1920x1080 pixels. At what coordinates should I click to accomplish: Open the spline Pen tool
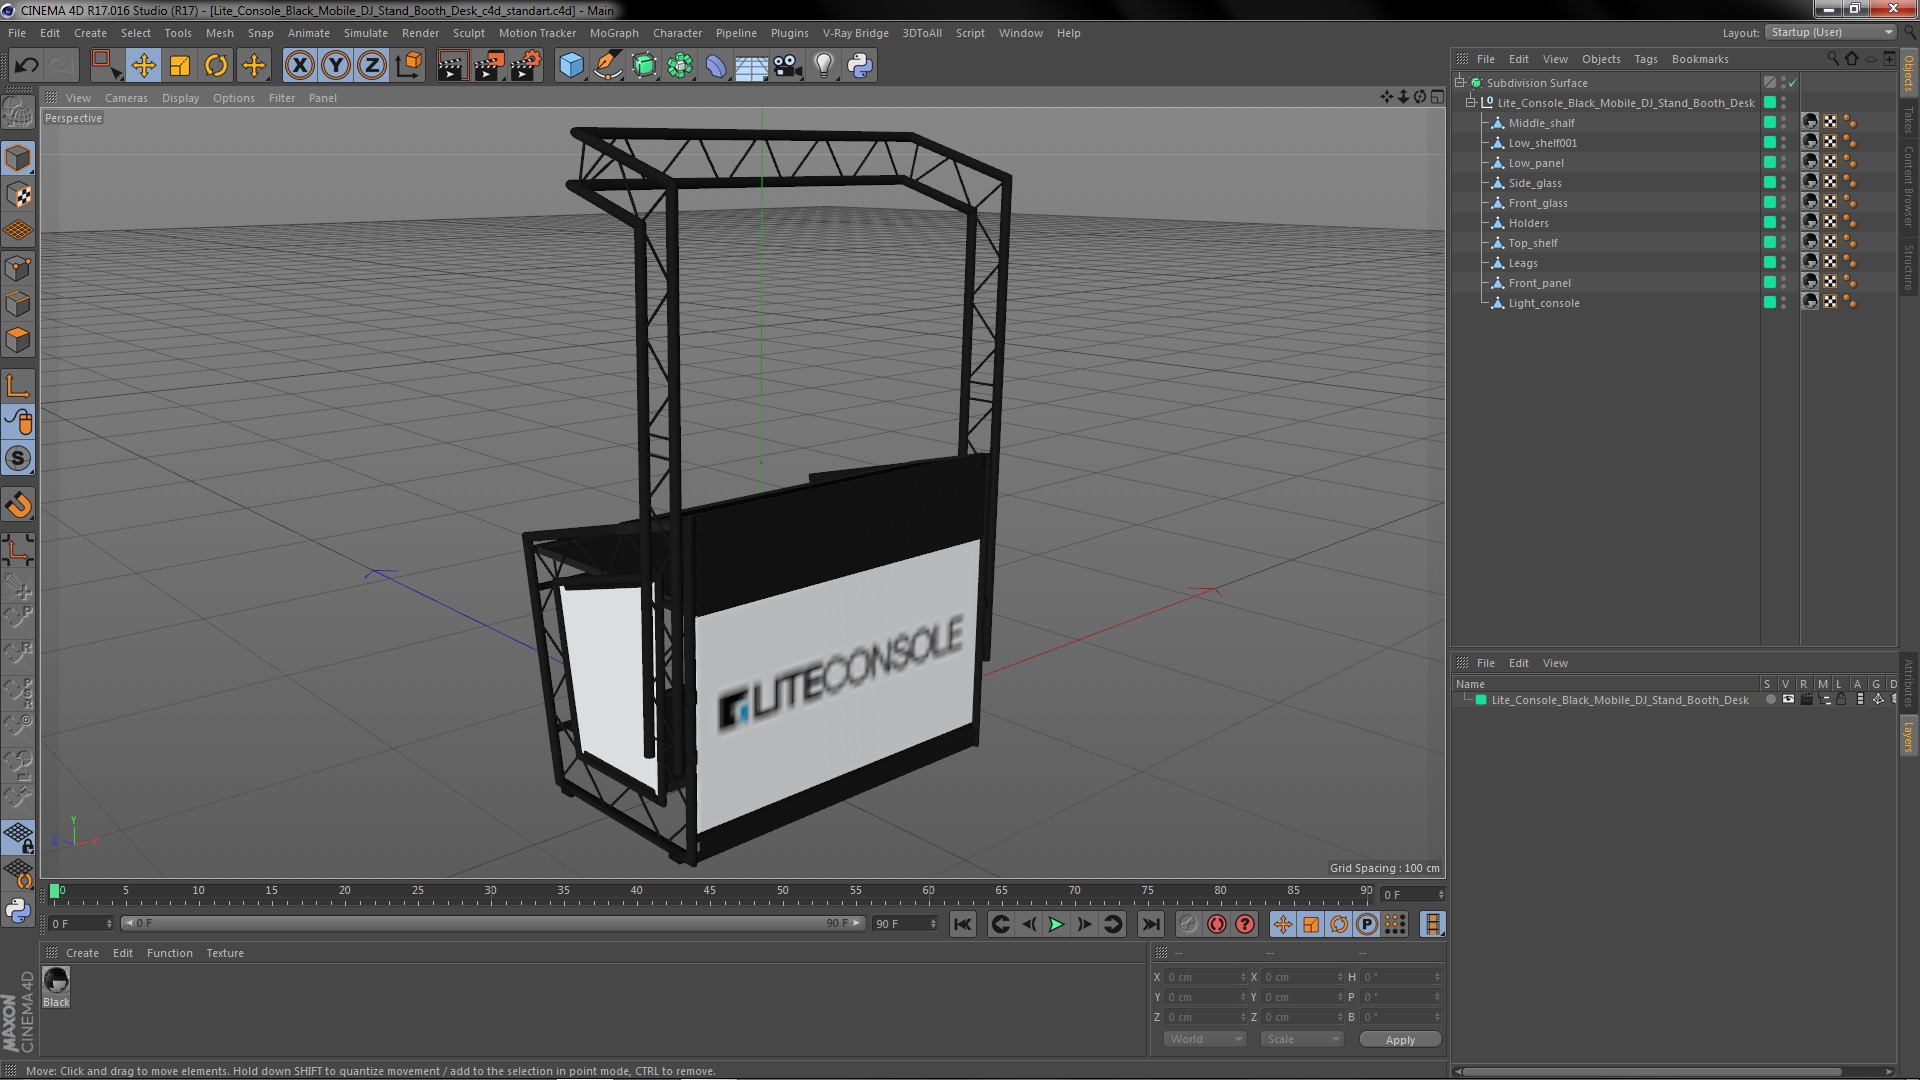tap(607, 66)
